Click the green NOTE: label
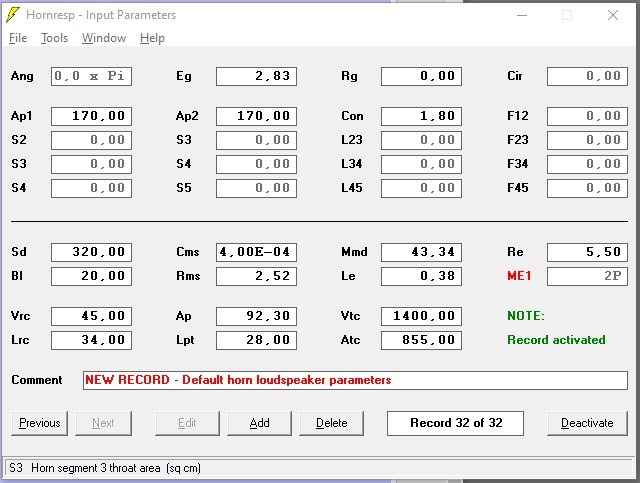This screenshot has height=483, width=640. (526, 316)
